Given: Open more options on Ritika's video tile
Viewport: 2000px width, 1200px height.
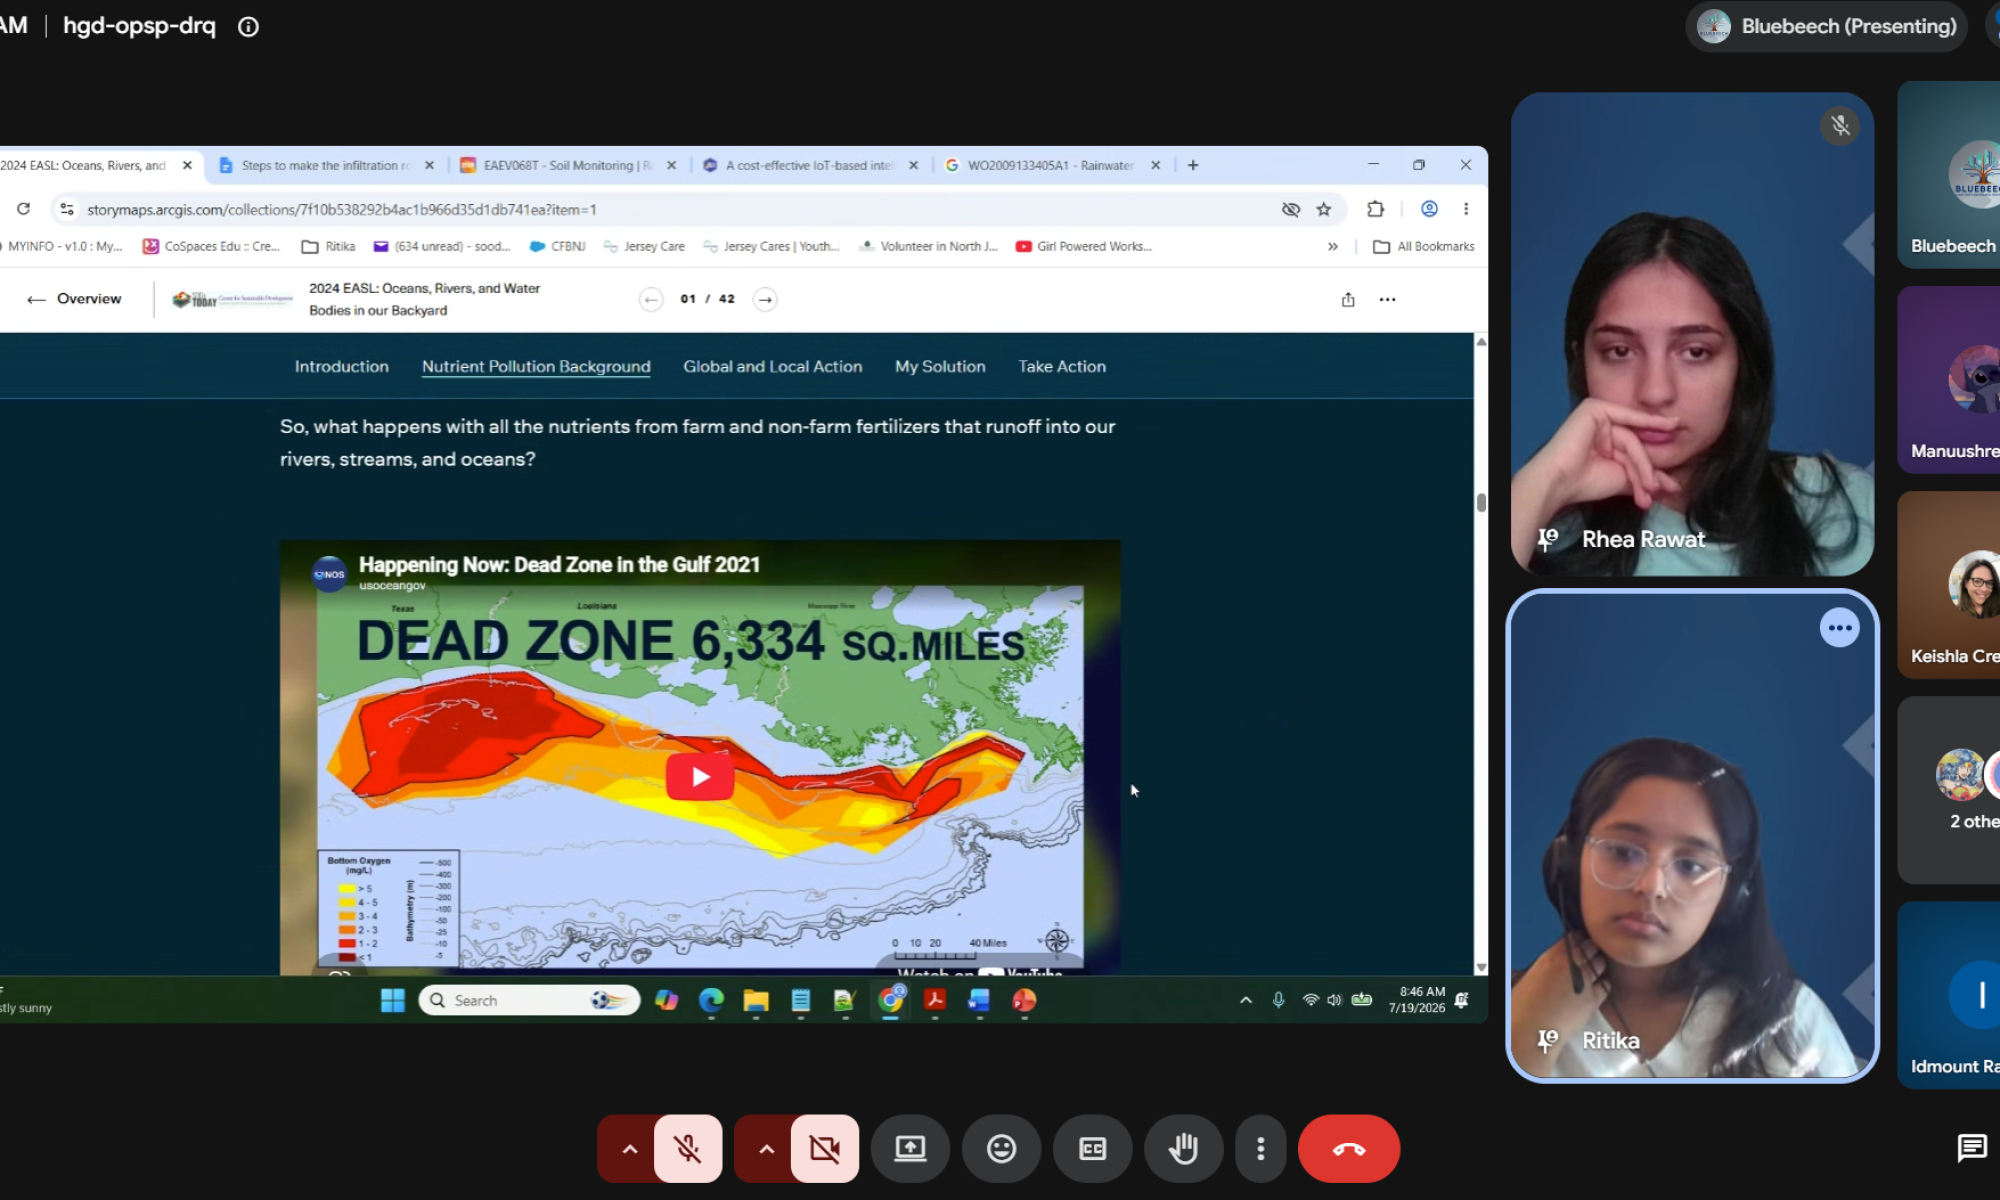Looking at the screenshot, I should click(x=1839, y=628).
